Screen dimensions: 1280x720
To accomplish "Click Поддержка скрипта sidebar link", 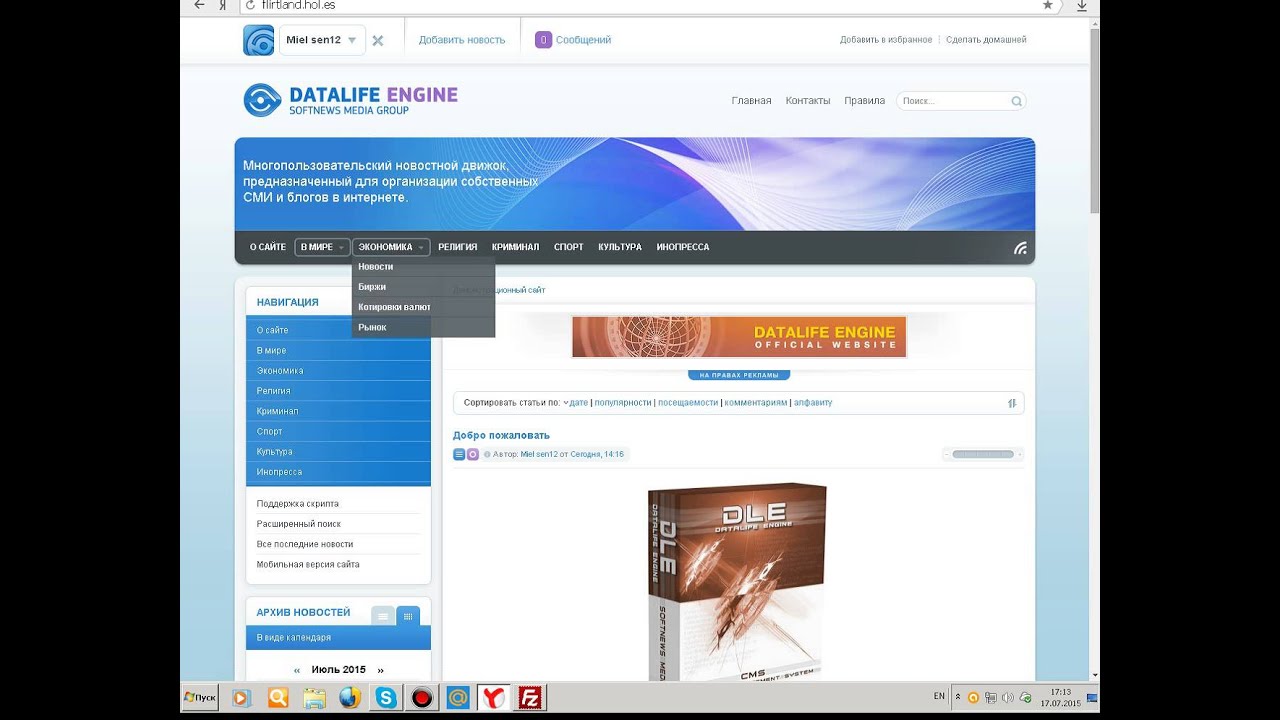I will 298,504.
